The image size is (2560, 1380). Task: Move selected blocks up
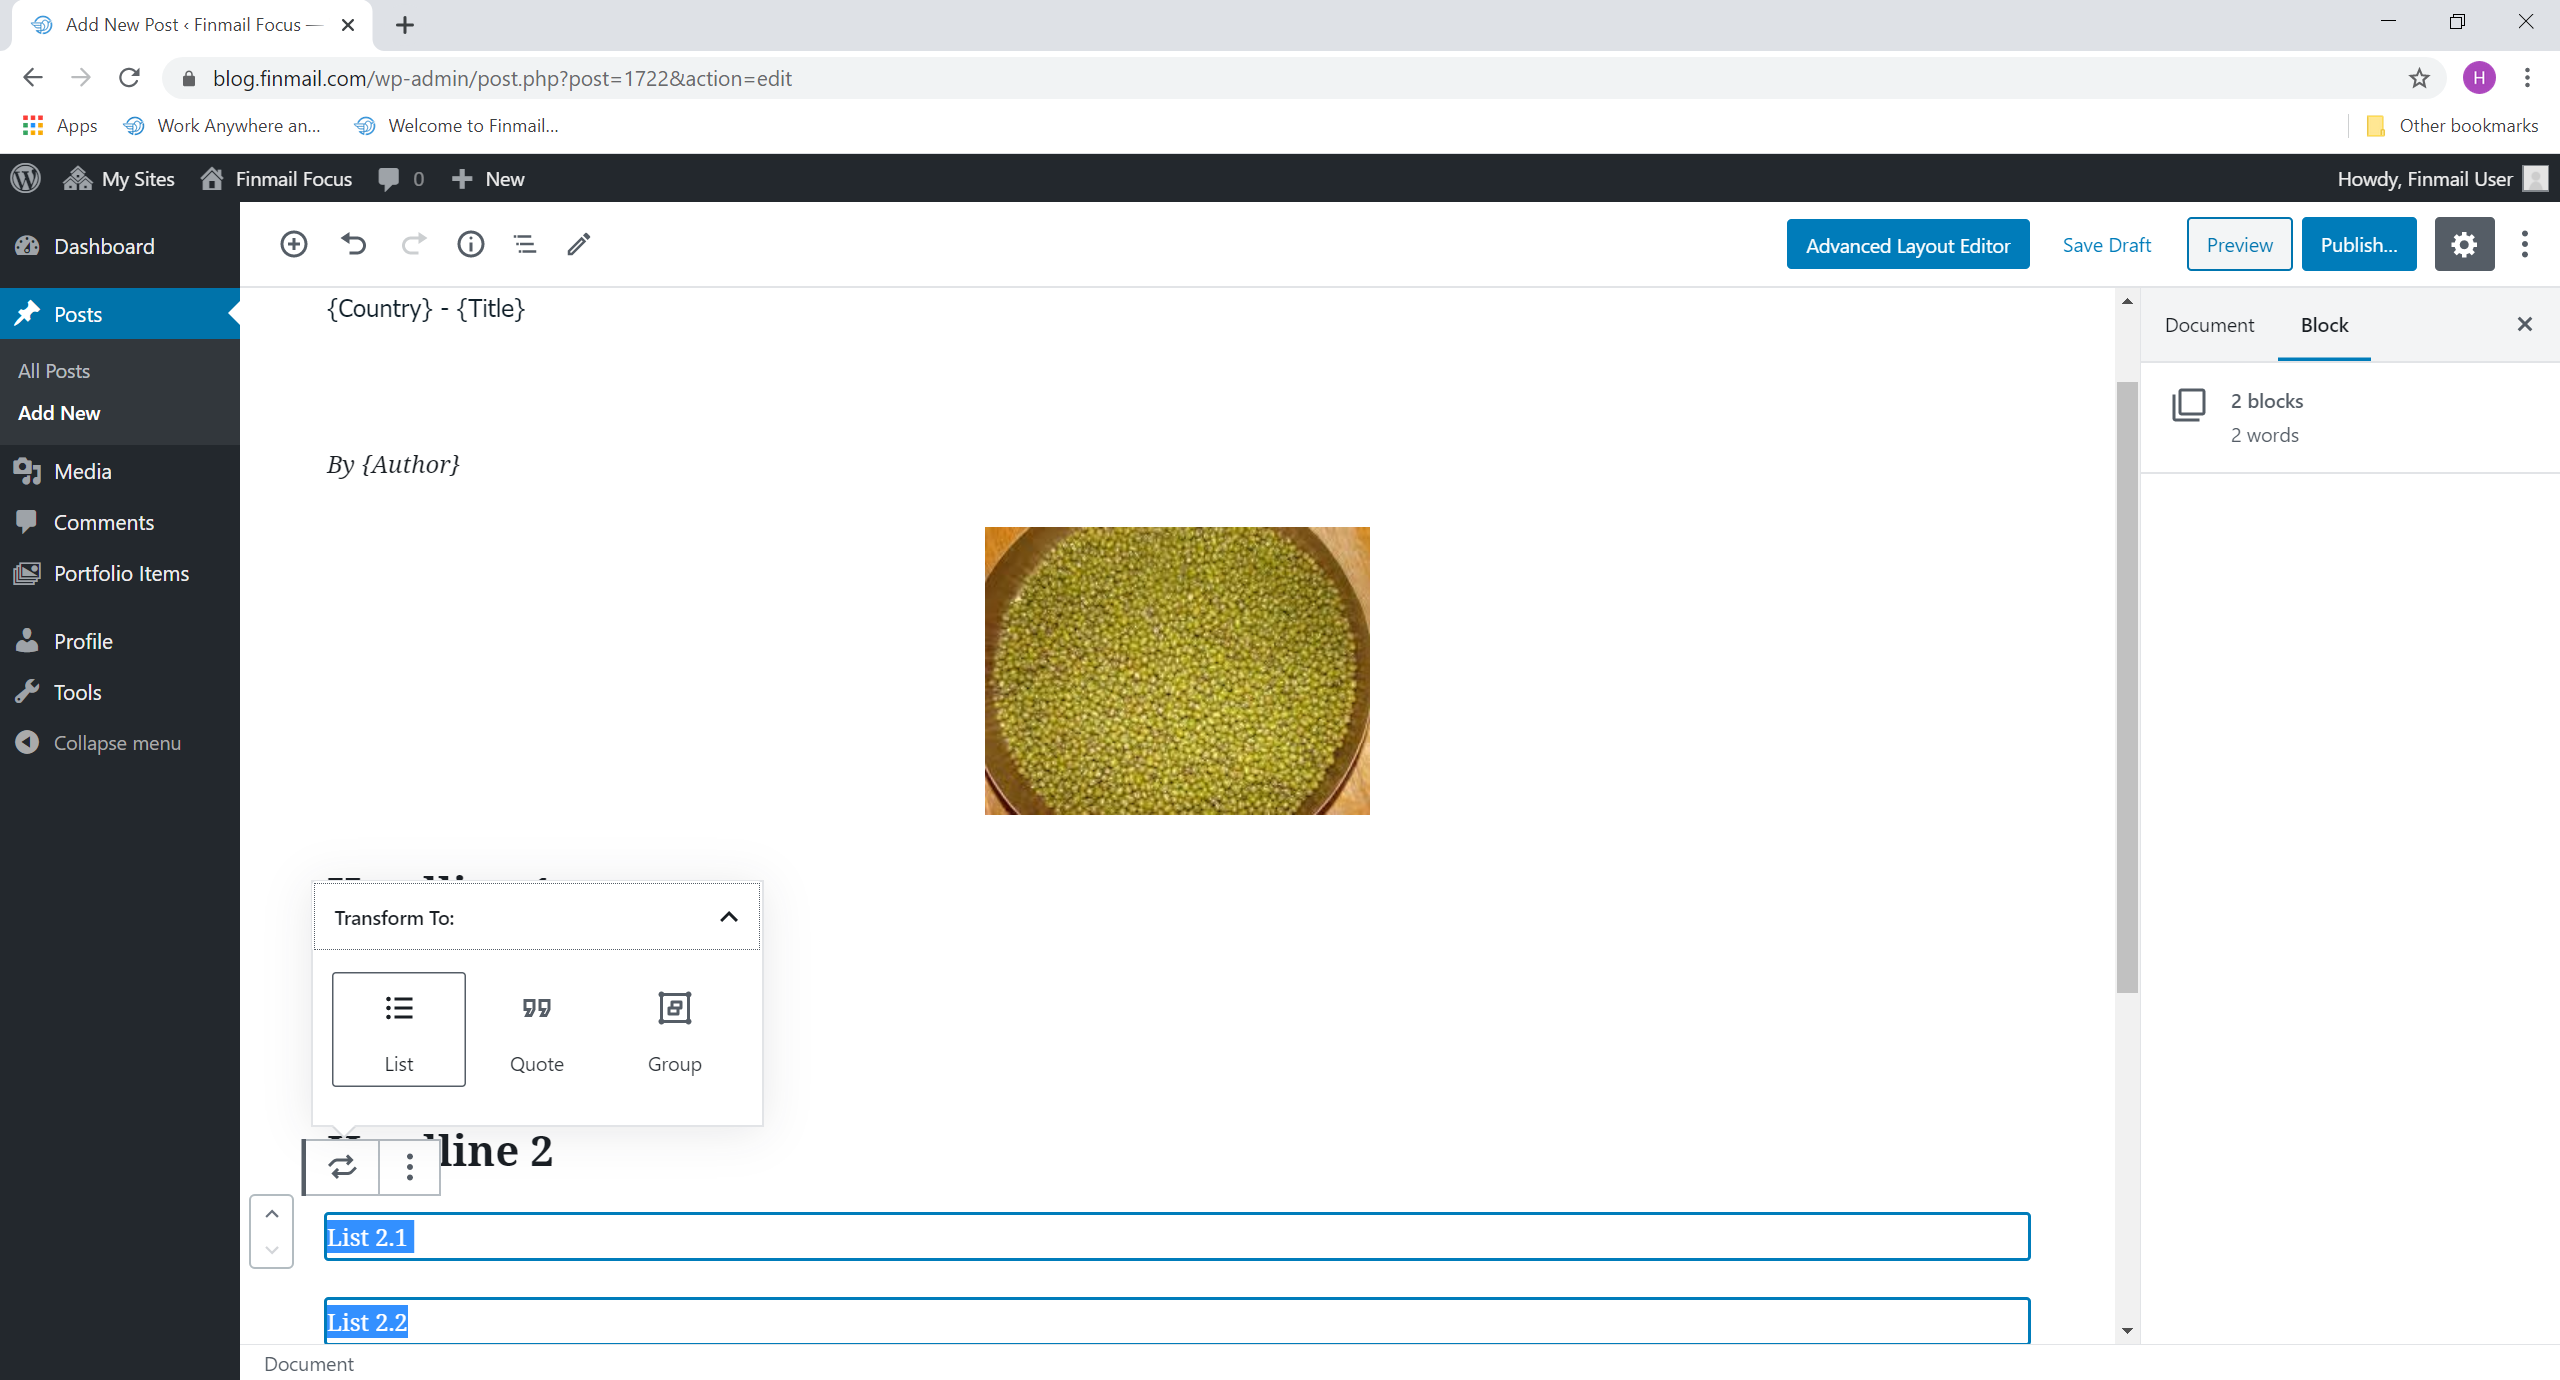[272, 1214]
